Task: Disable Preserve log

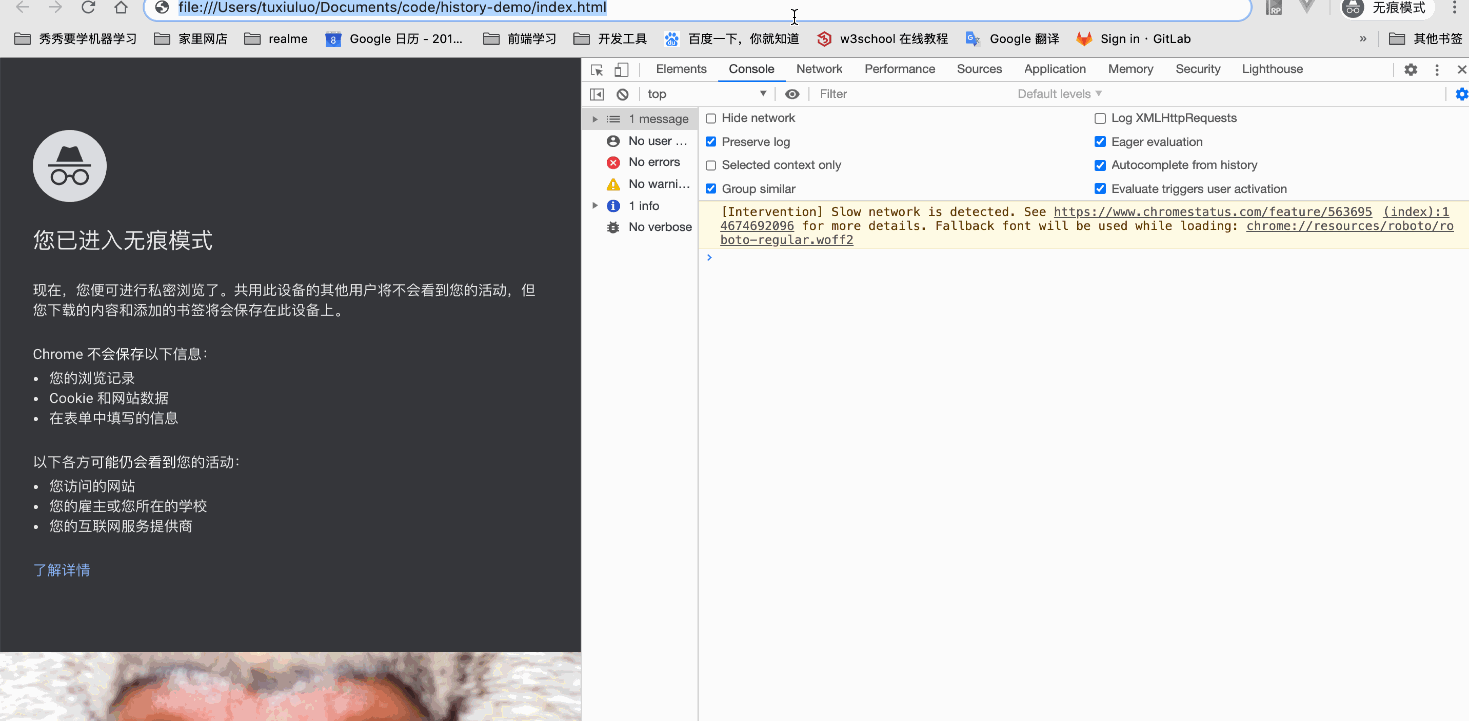Action: coord(711,141)
